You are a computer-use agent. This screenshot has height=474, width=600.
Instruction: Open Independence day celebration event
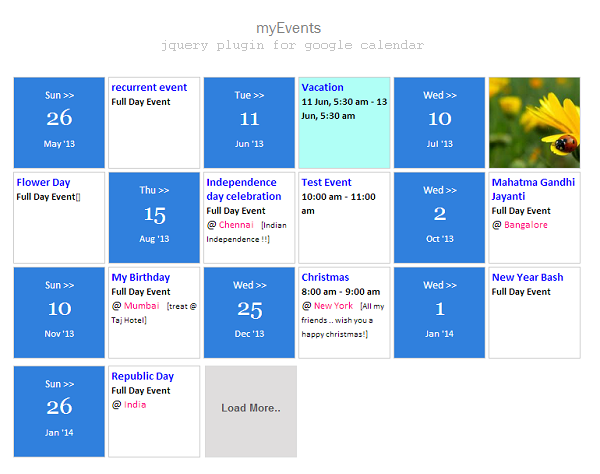pyautogui.click(x=244, y=189)
